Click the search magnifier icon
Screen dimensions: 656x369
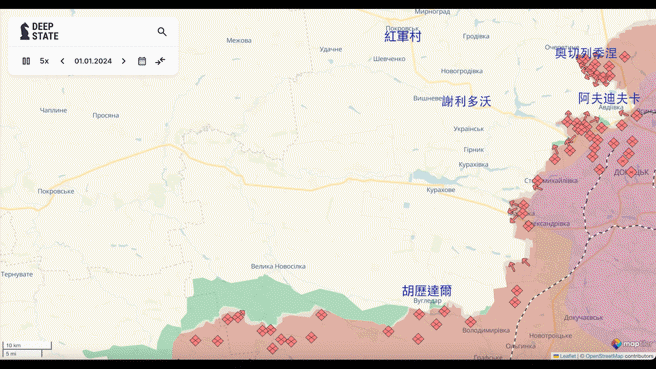pyautogui.click(x=162, y=32)
